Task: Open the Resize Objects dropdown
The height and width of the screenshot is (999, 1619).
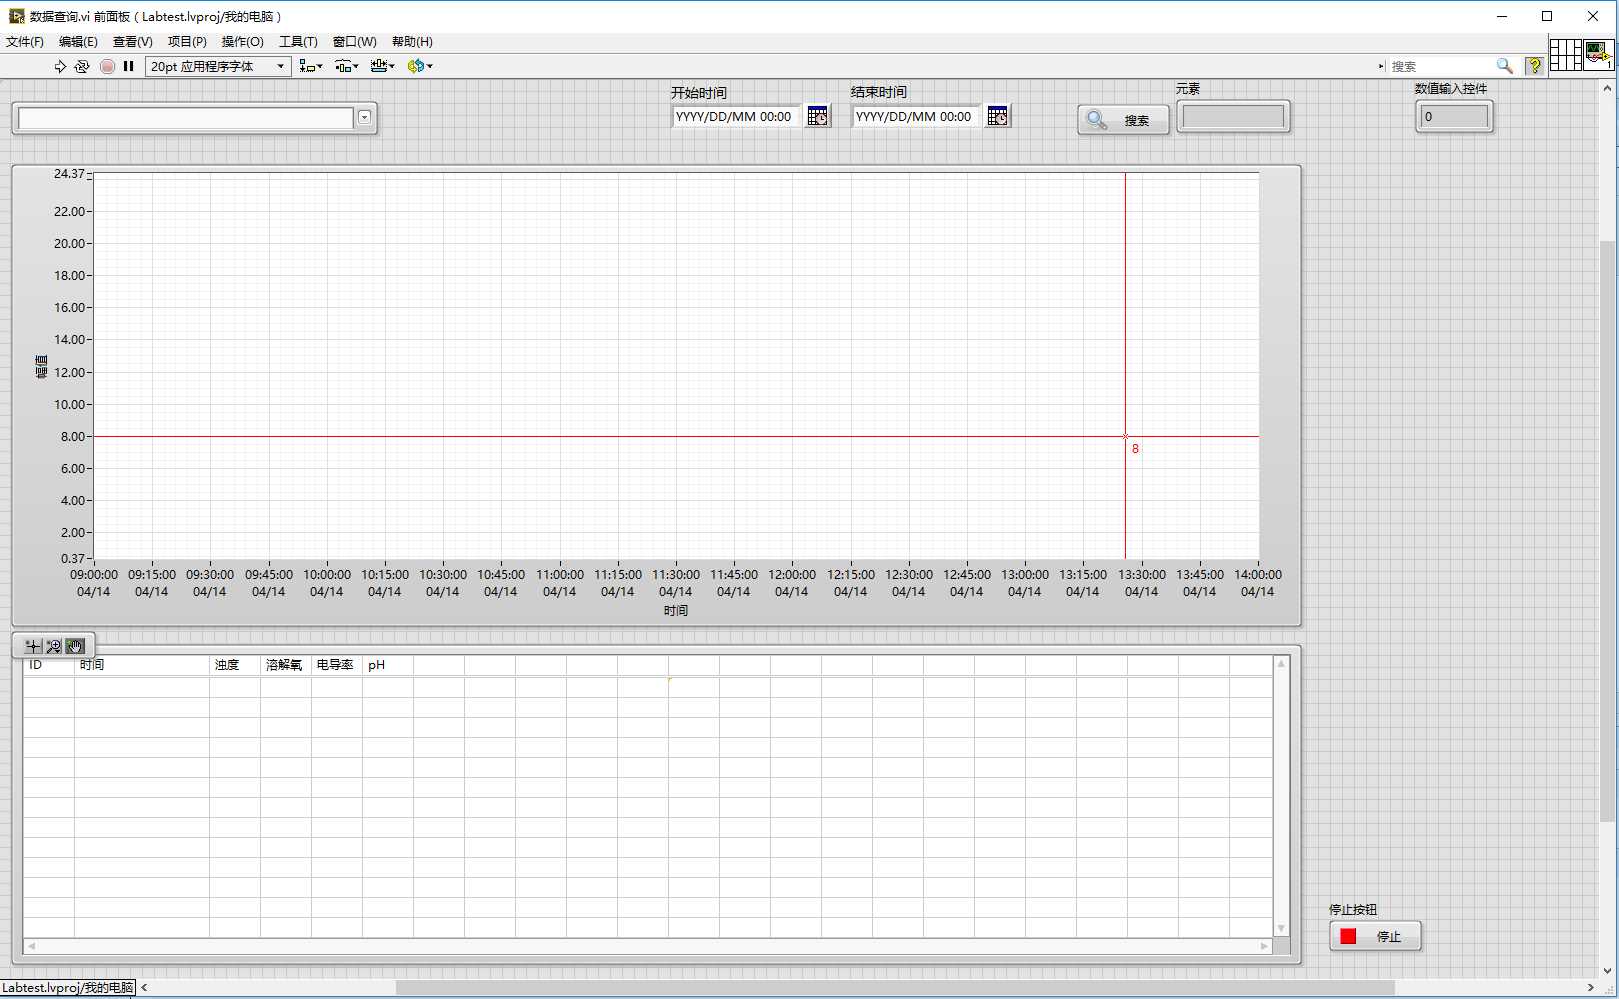Action: (382, 66)
